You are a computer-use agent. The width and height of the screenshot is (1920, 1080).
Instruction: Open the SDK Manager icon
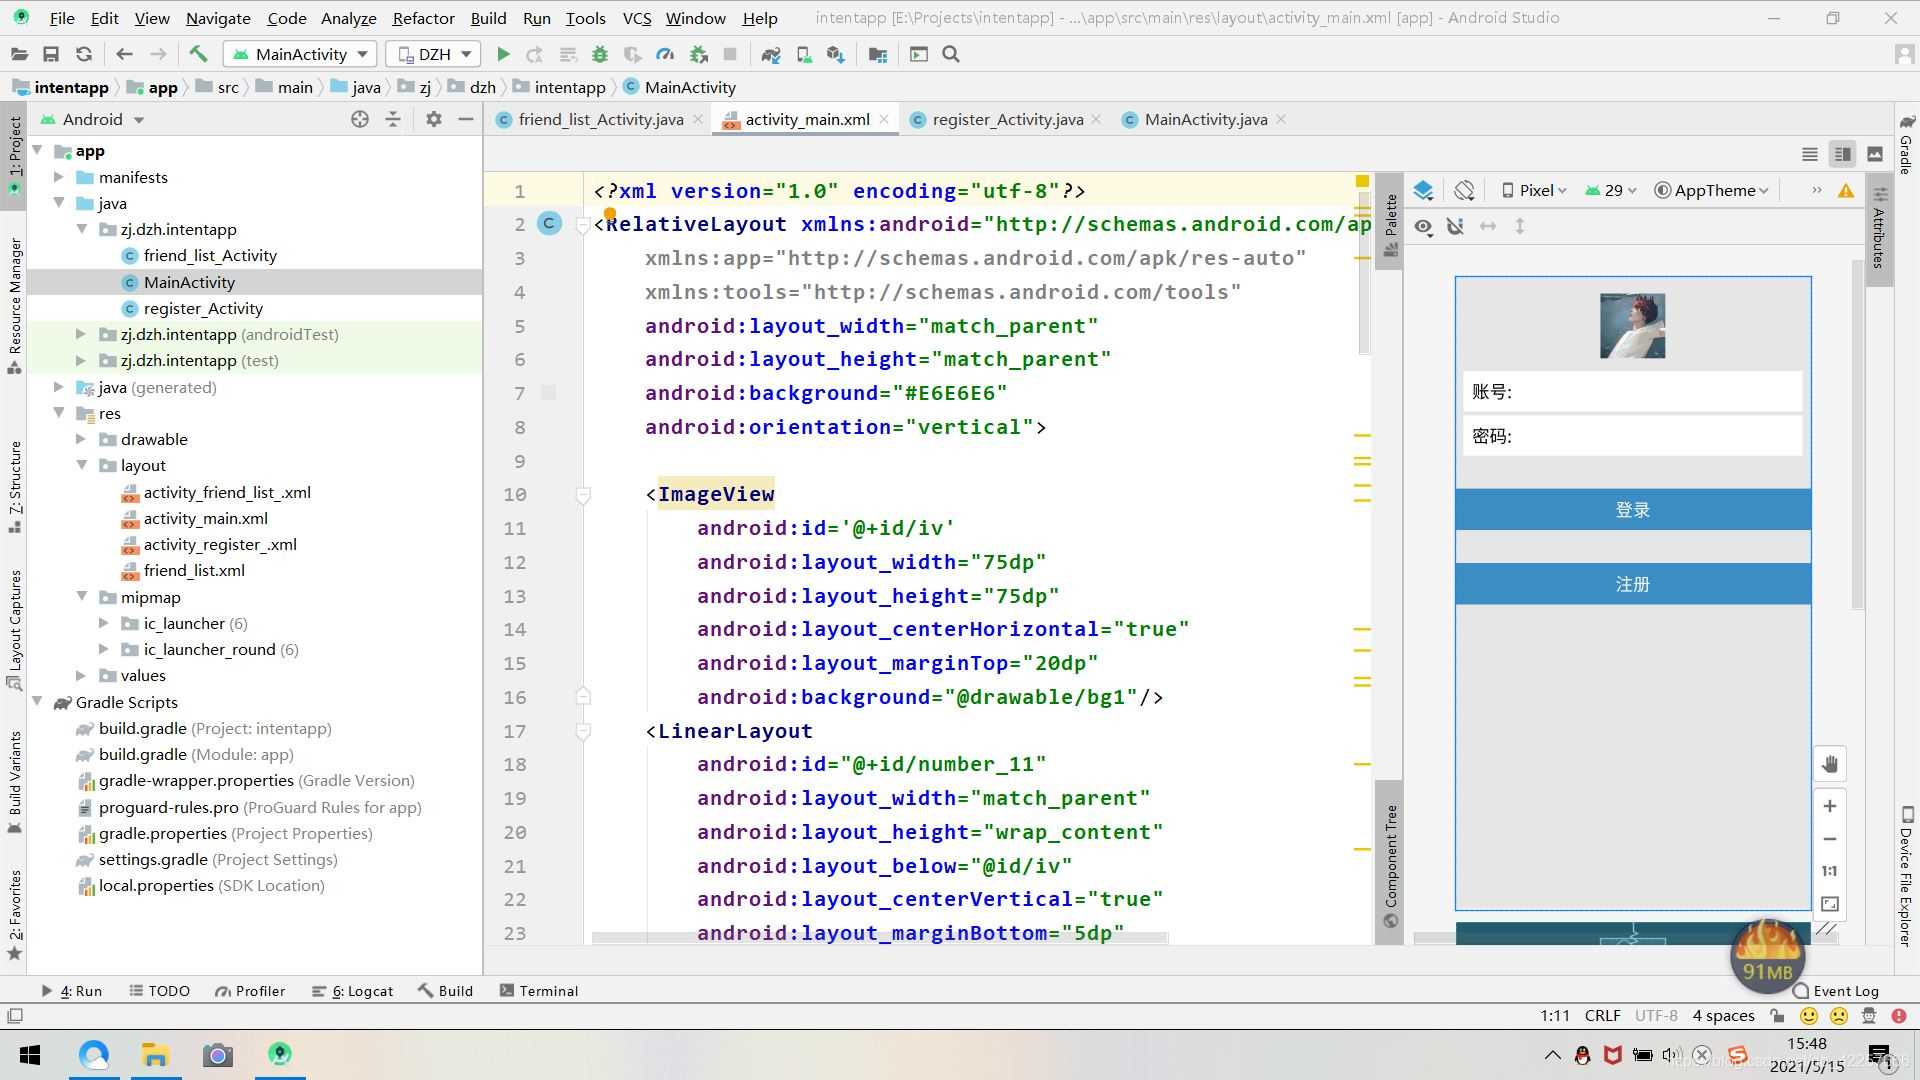[835, 54]
